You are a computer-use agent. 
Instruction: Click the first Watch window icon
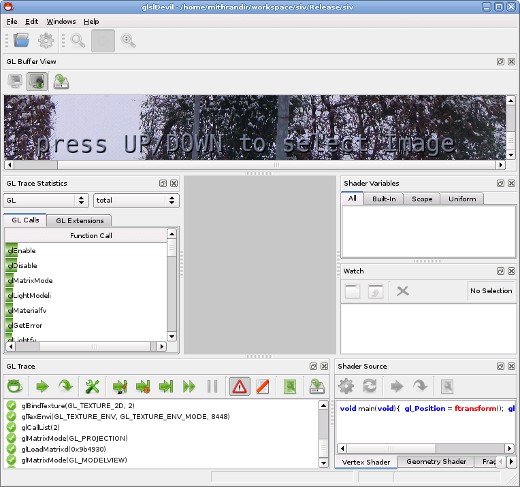[352, 291]
